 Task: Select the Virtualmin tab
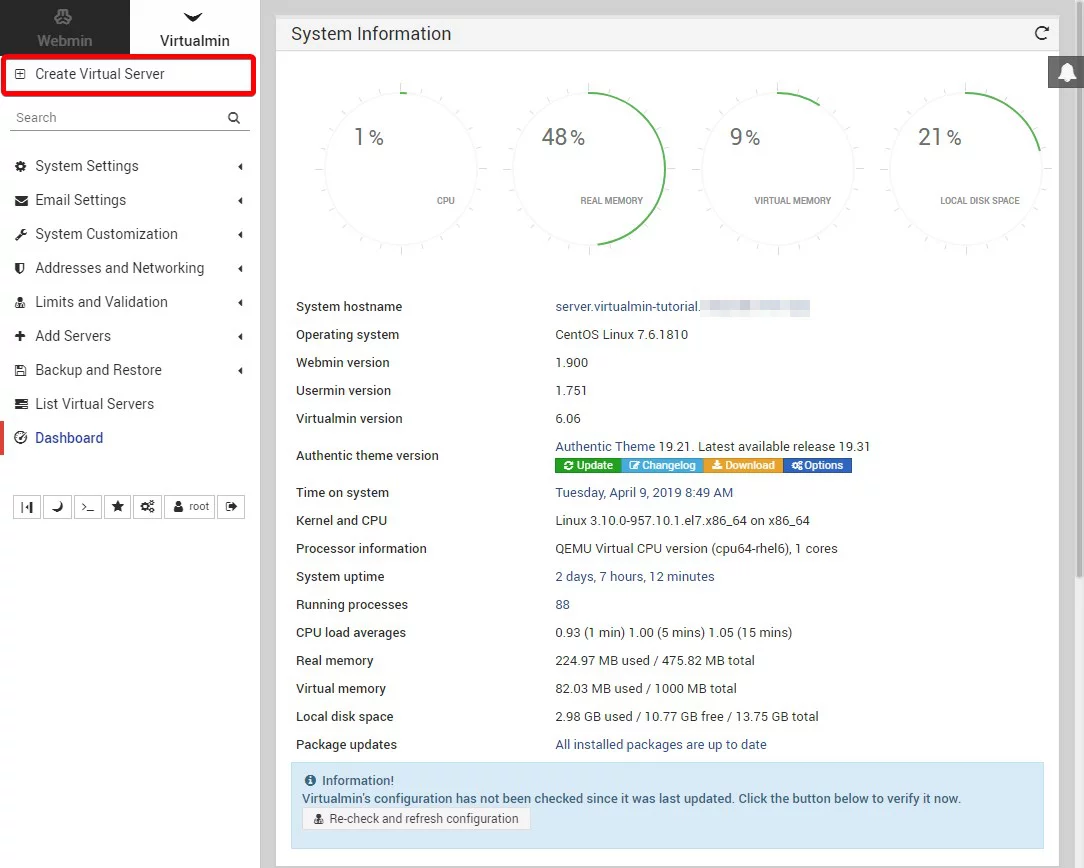click(x=194, y=28)
